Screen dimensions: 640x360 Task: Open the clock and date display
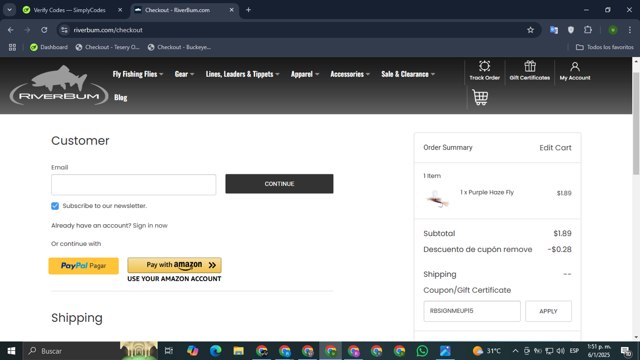tap(599, 351)
